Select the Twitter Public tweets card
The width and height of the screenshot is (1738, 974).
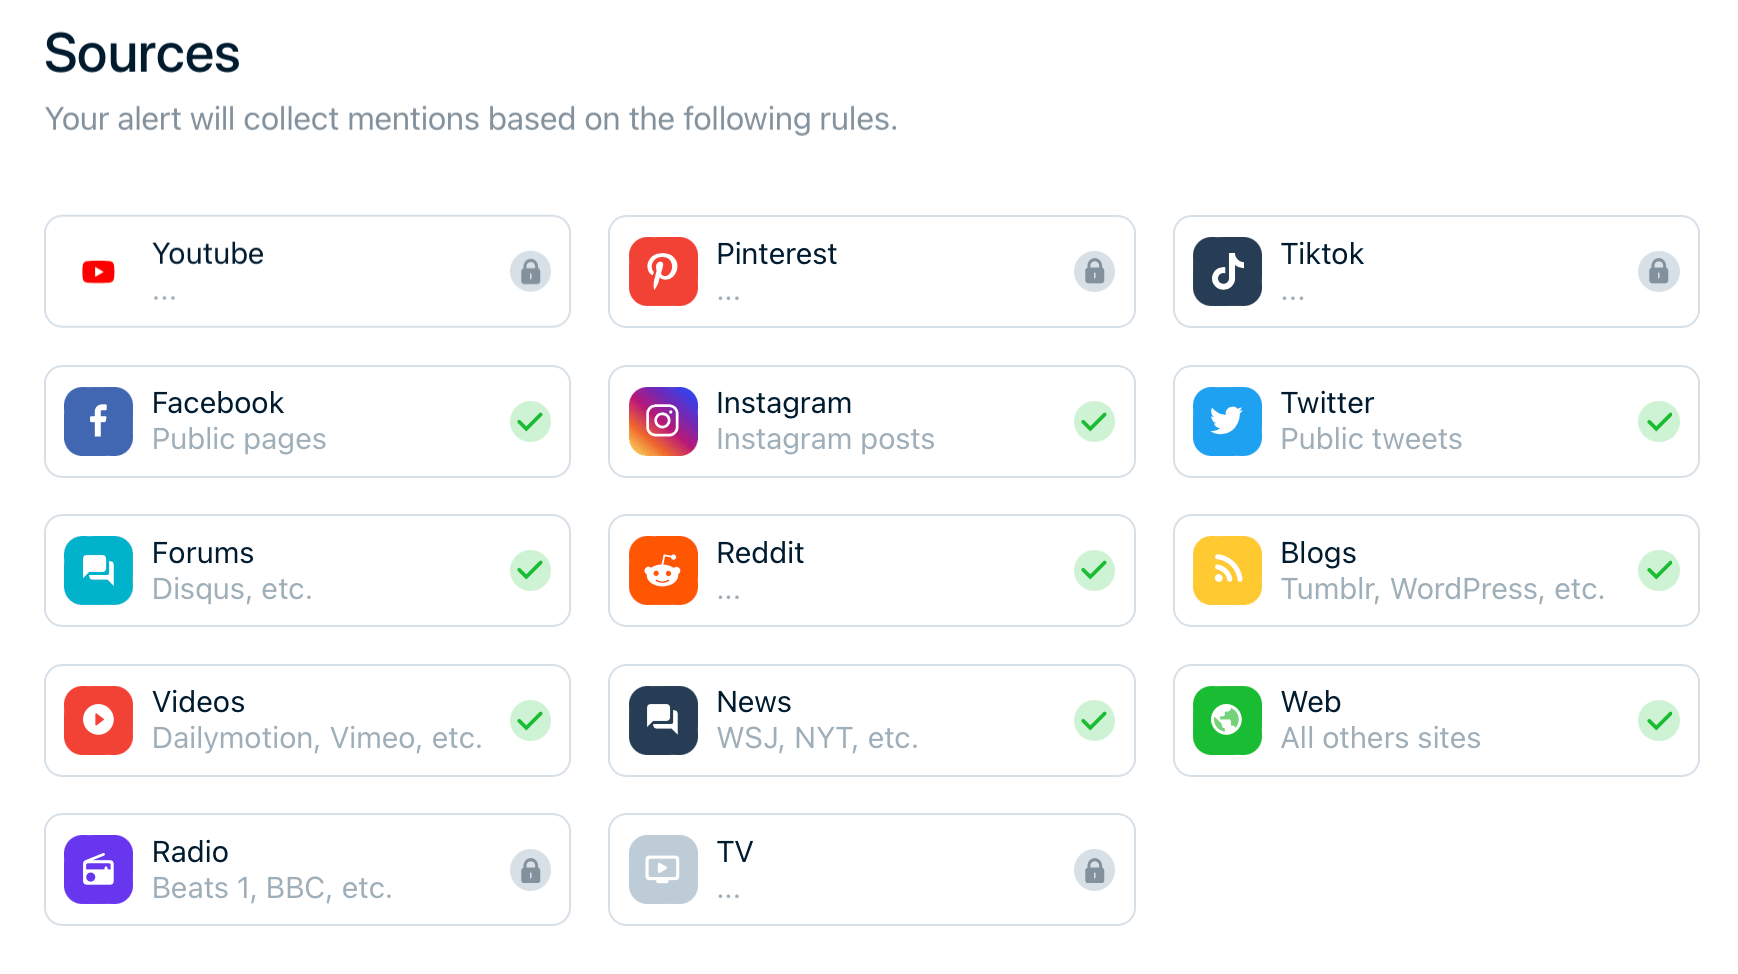(1435, 421)
